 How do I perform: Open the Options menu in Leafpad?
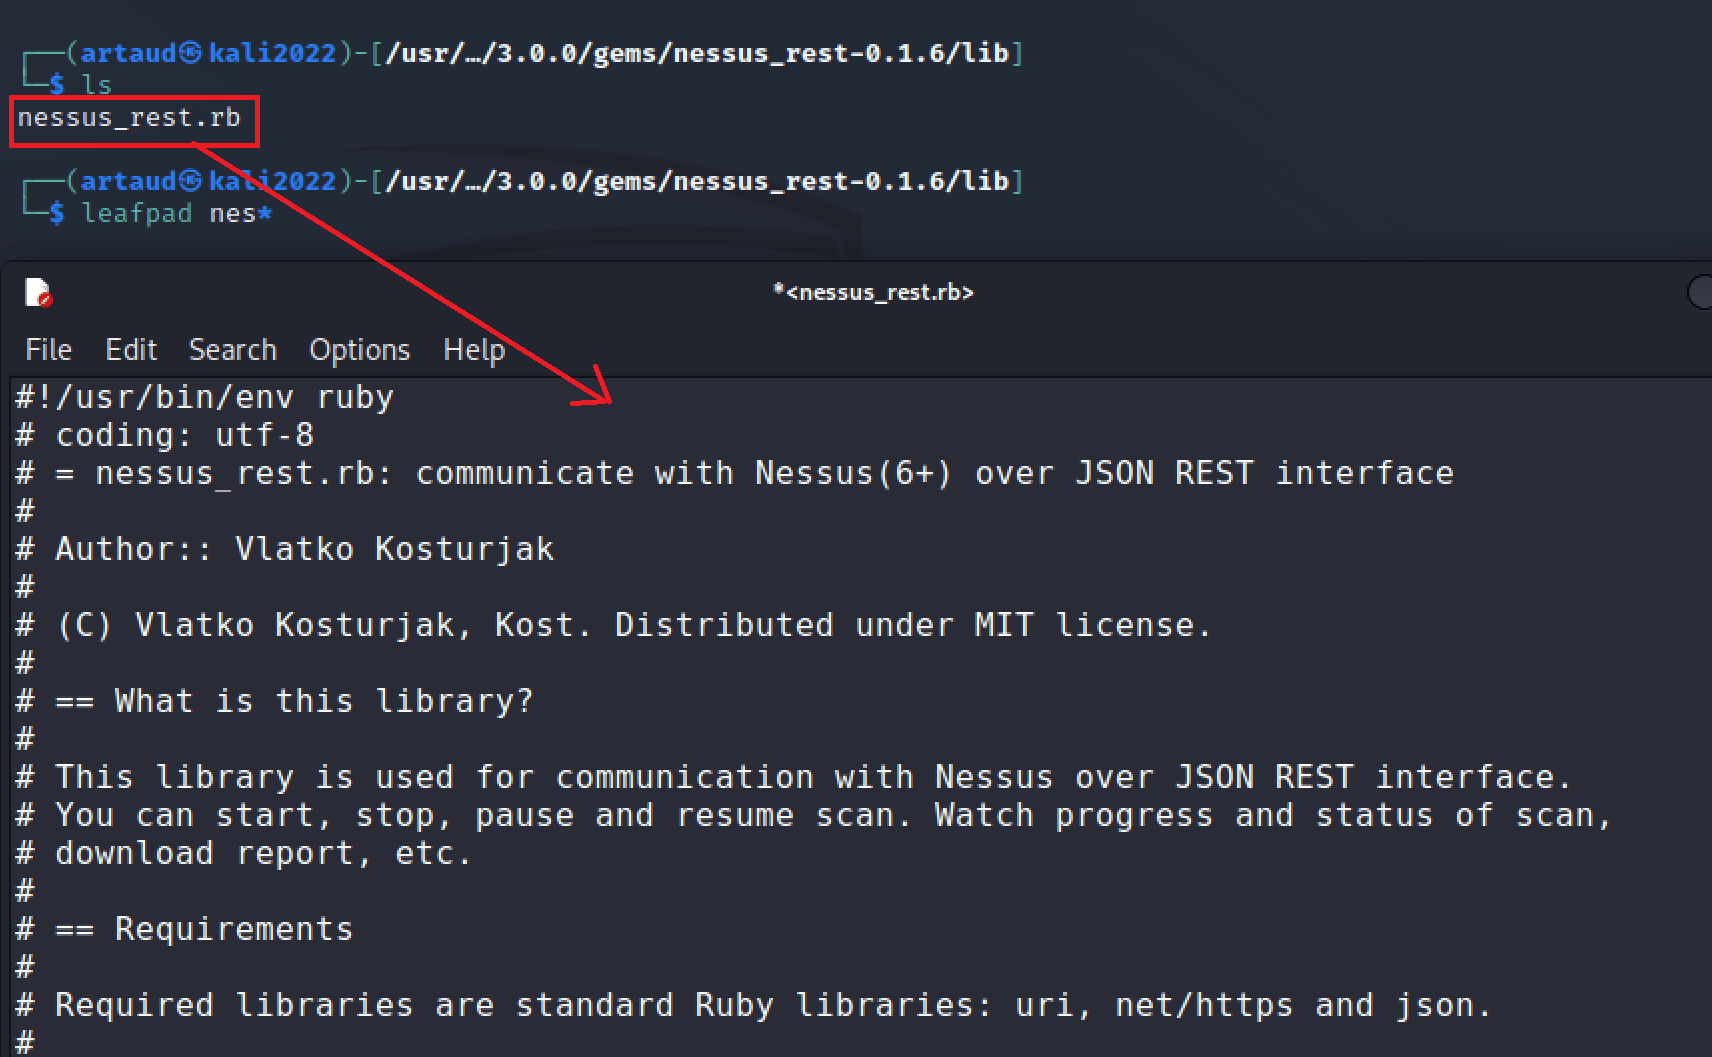pos(359,349)
